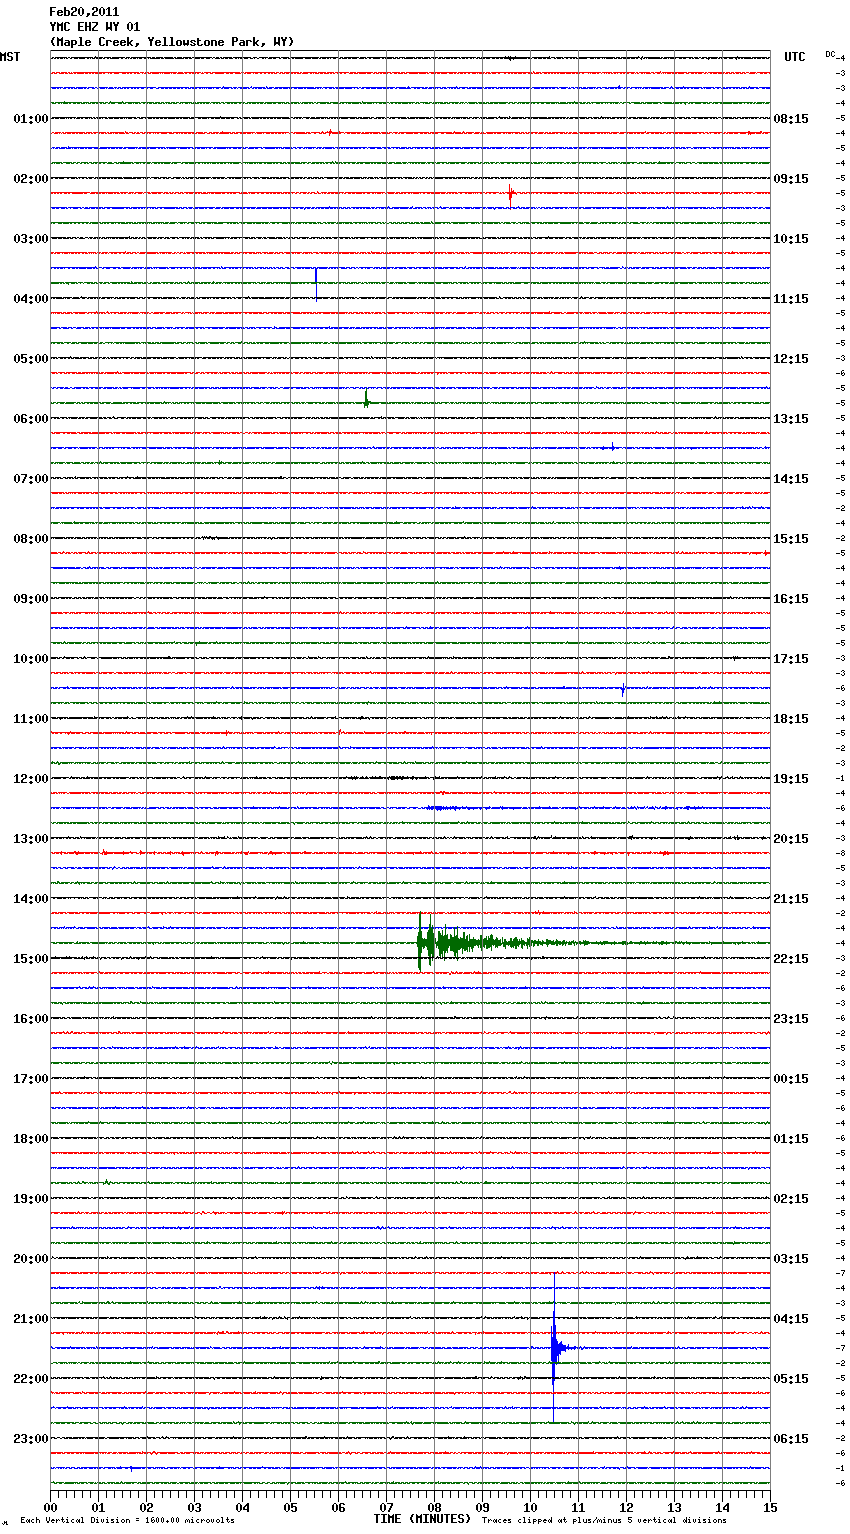Viewport: 850px width, 1534px height.
Task: Click the vertical division 1600.00 microvolts note
Action: click(x=127, y=1521)
